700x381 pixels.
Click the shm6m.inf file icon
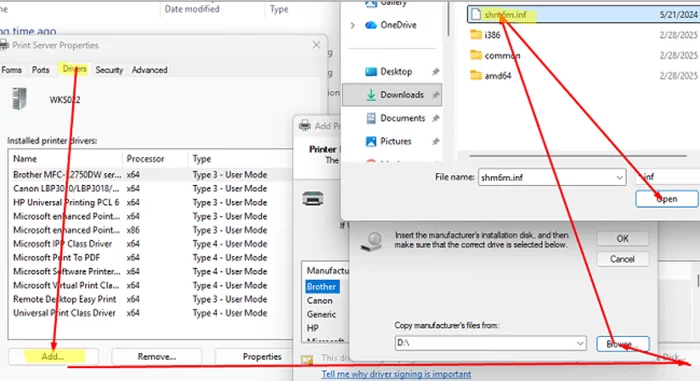[476, 15]
